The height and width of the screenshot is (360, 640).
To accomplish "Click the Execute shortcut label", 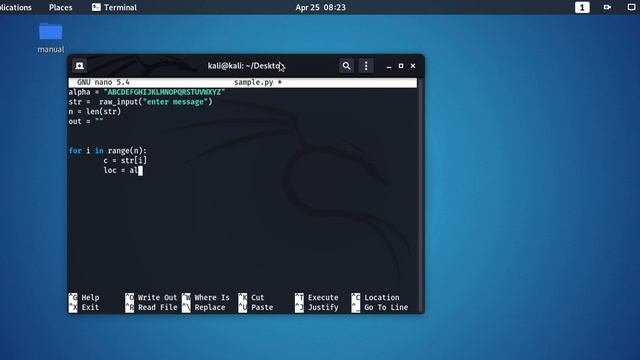I will 323,298.
